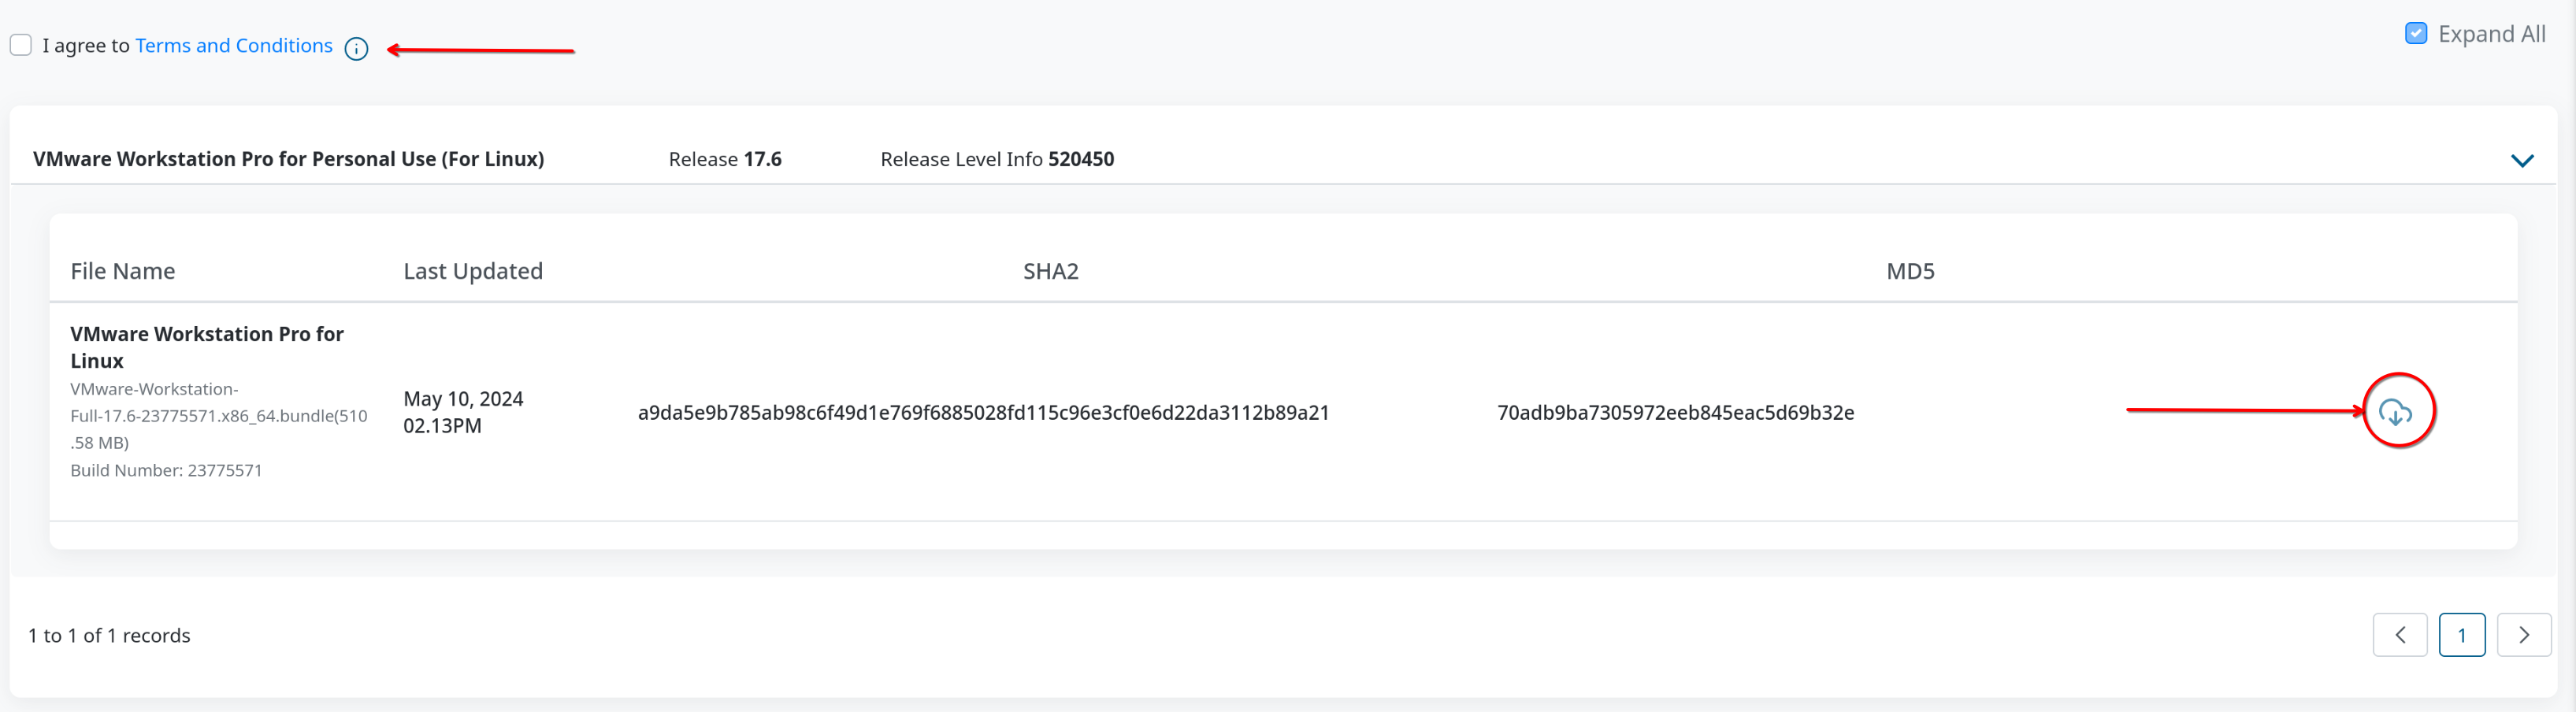Click the MD5 column header
Viewport: 2576px width, 712px height.
point(1909,271)
